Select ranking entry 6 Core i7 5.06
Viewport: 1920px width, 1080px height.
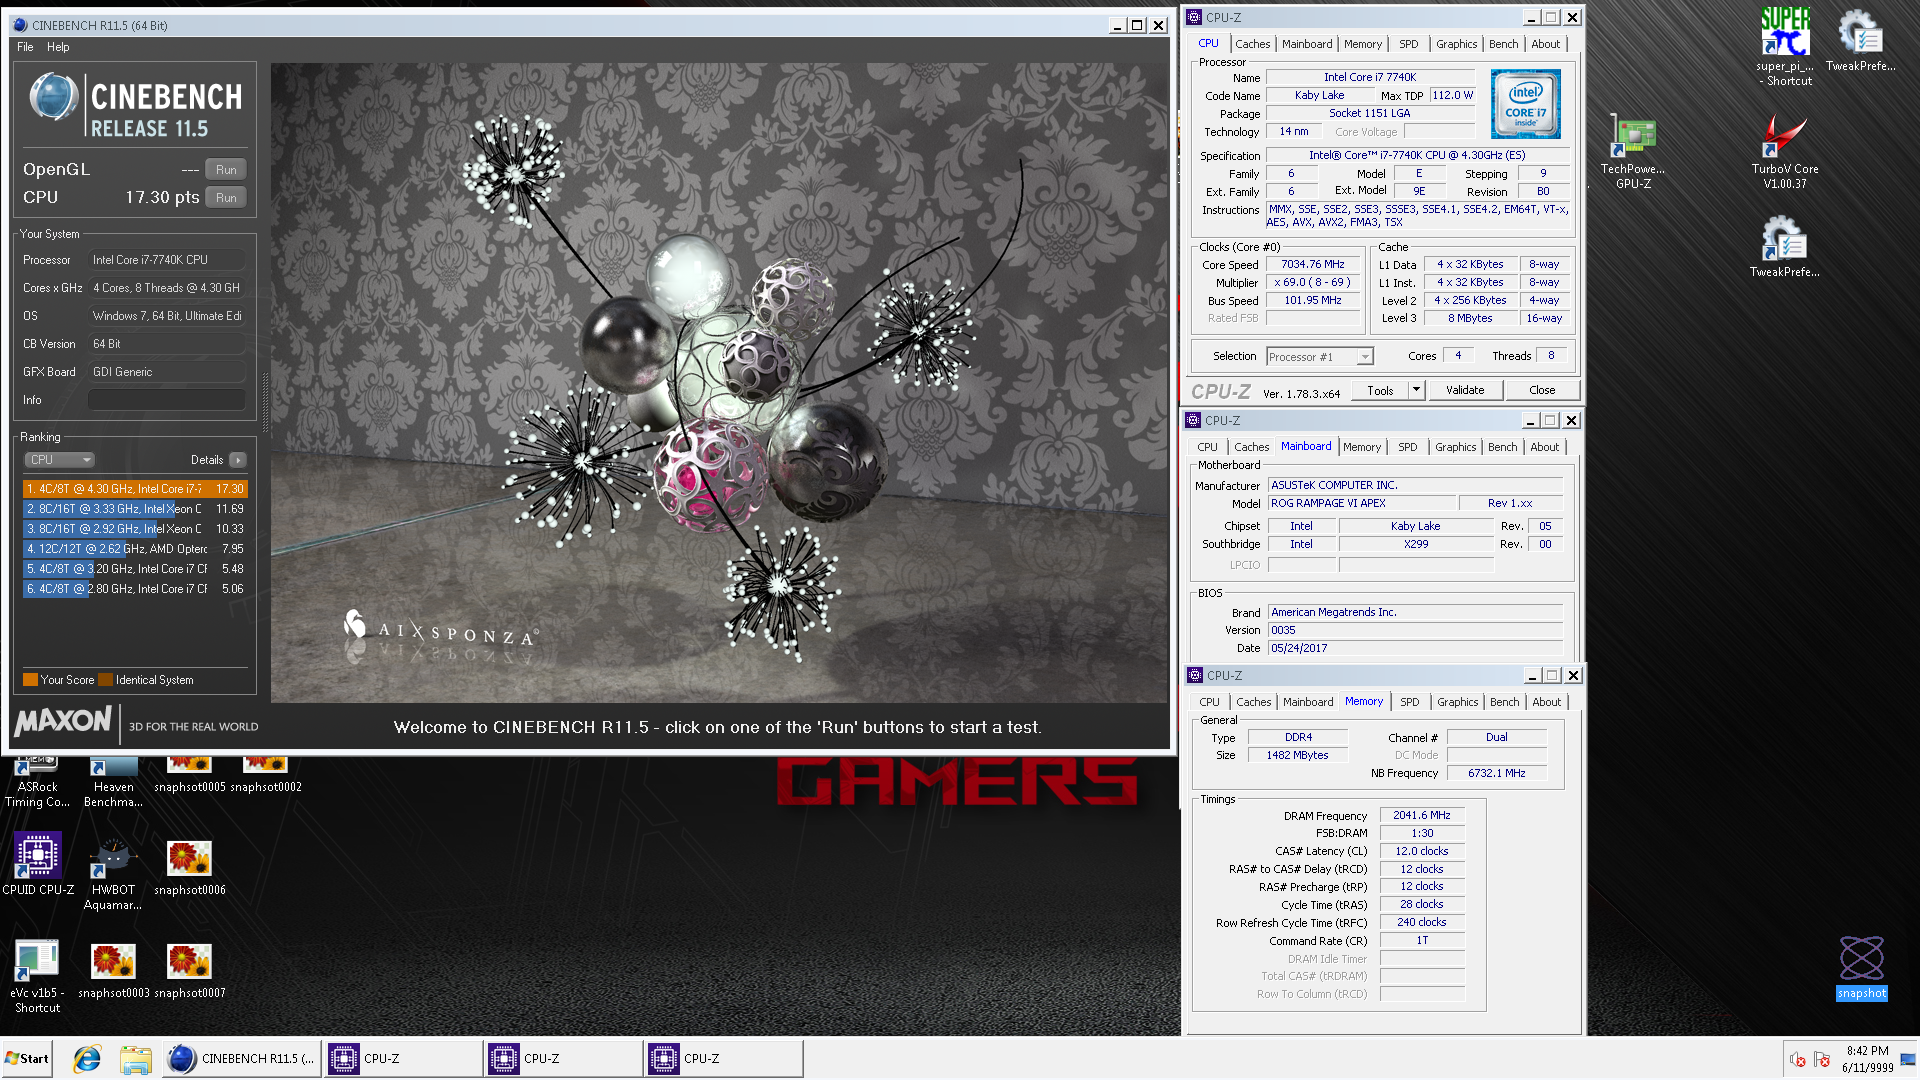[x=135, y=589]
